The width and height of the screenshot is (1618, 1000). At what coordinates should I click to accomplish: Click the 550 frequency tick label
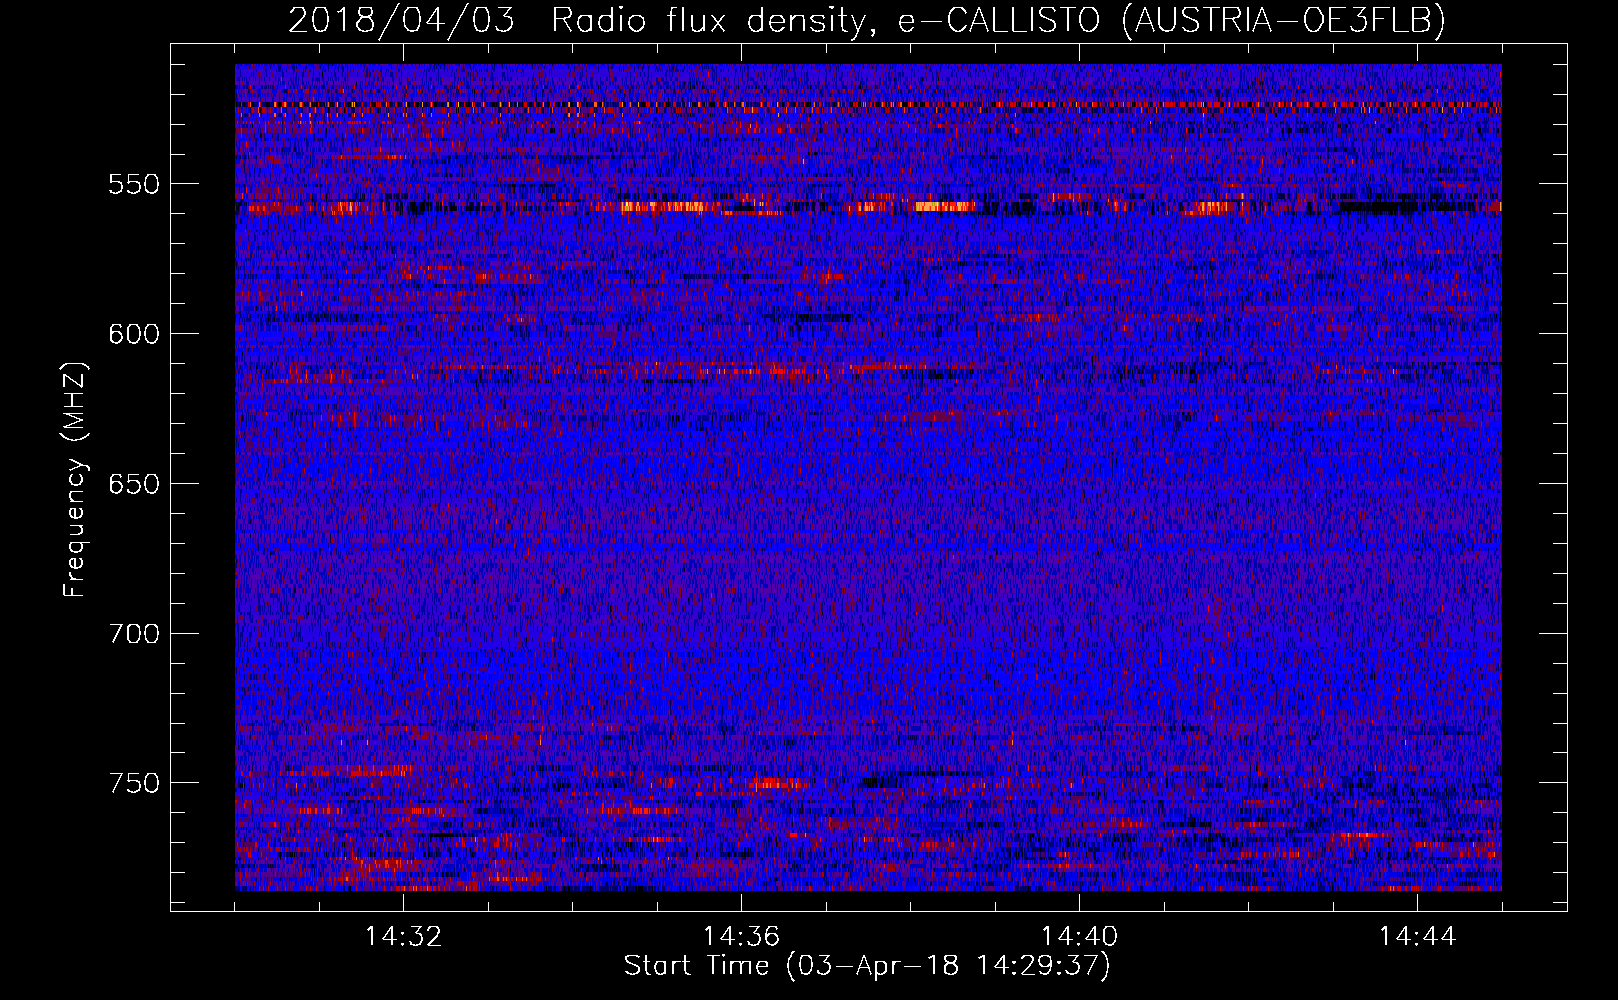tap(134, 184)
